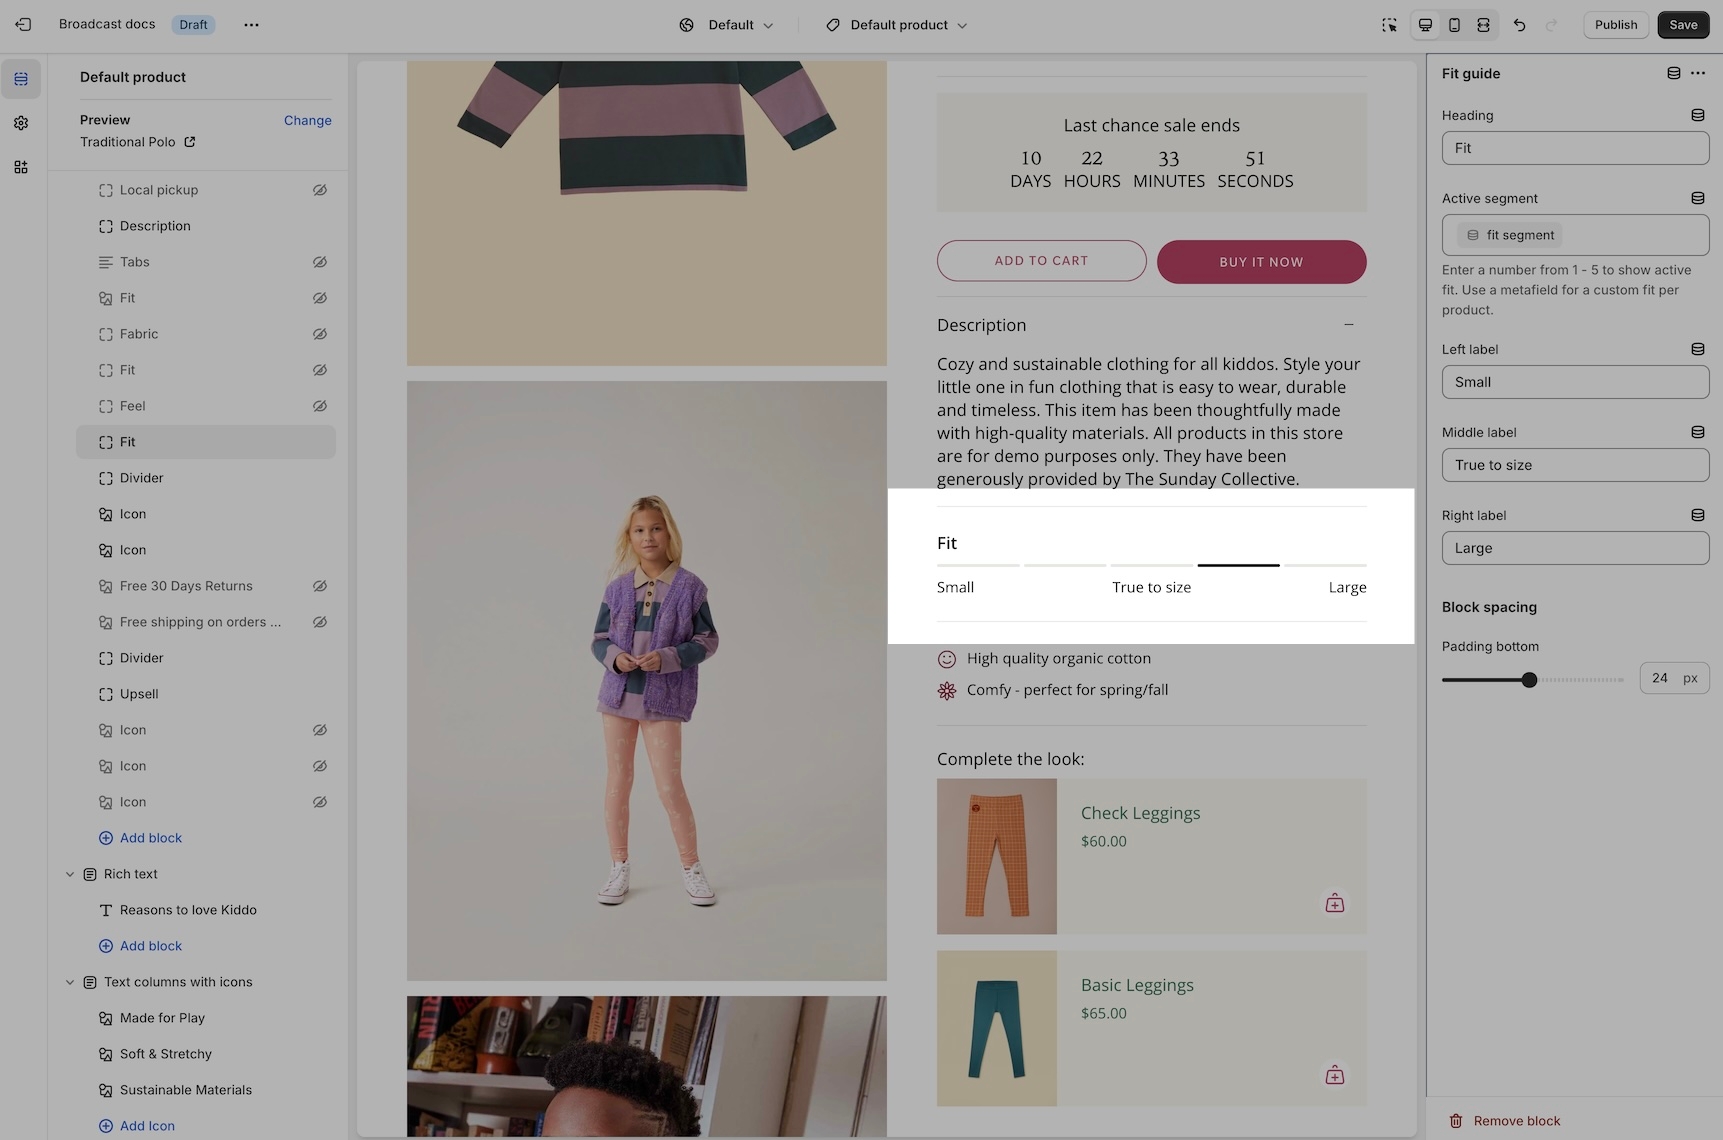Click dynamic source icon beside Heading

click(1697, 115)
